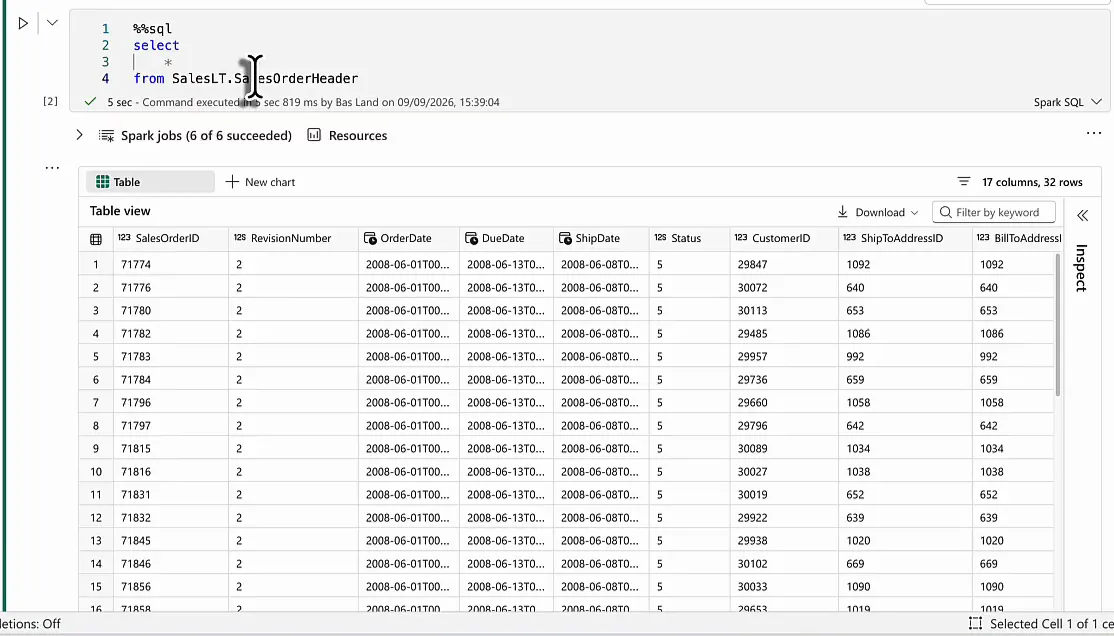Click the ShipDate calendar type icon
1114x636 pixels.
click(x=565, y=238)
